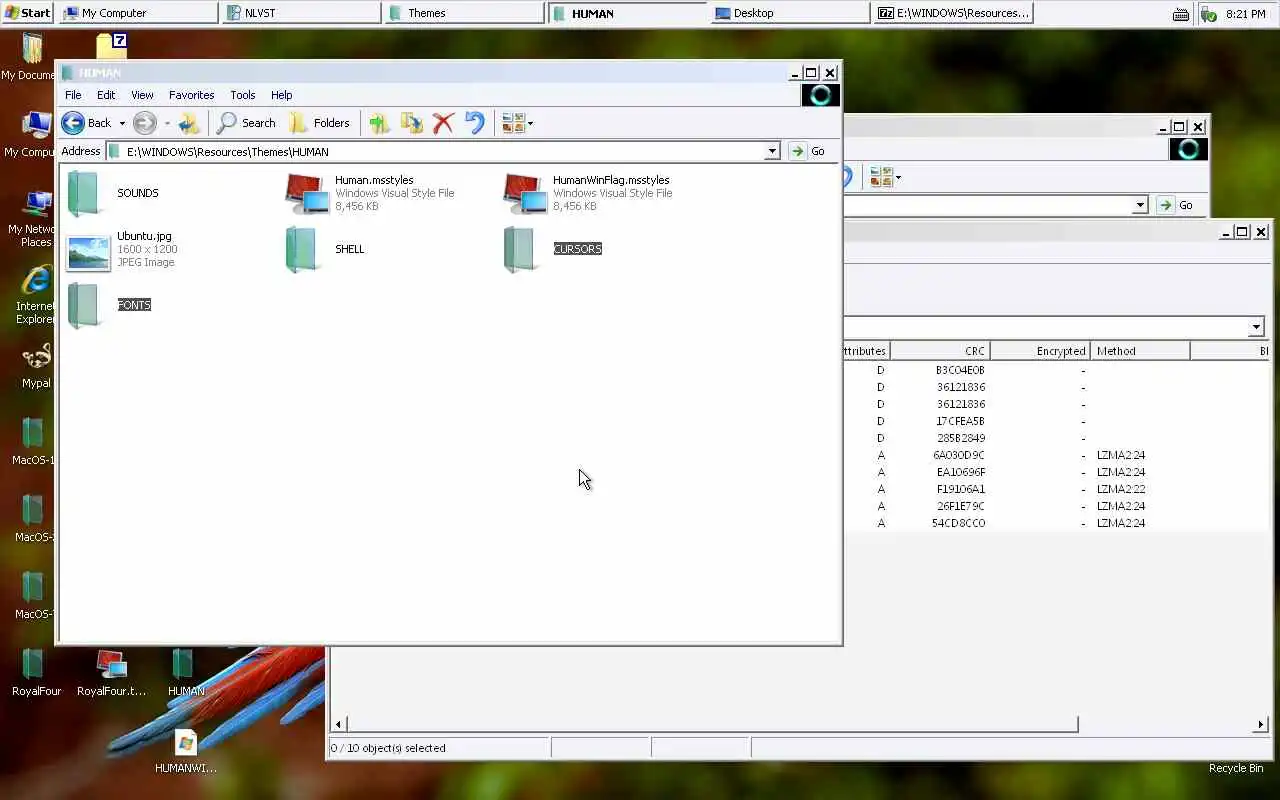This screenshot has height=800, width=1280.
Task: Open the Tools menu
Action: coord(243,95)
